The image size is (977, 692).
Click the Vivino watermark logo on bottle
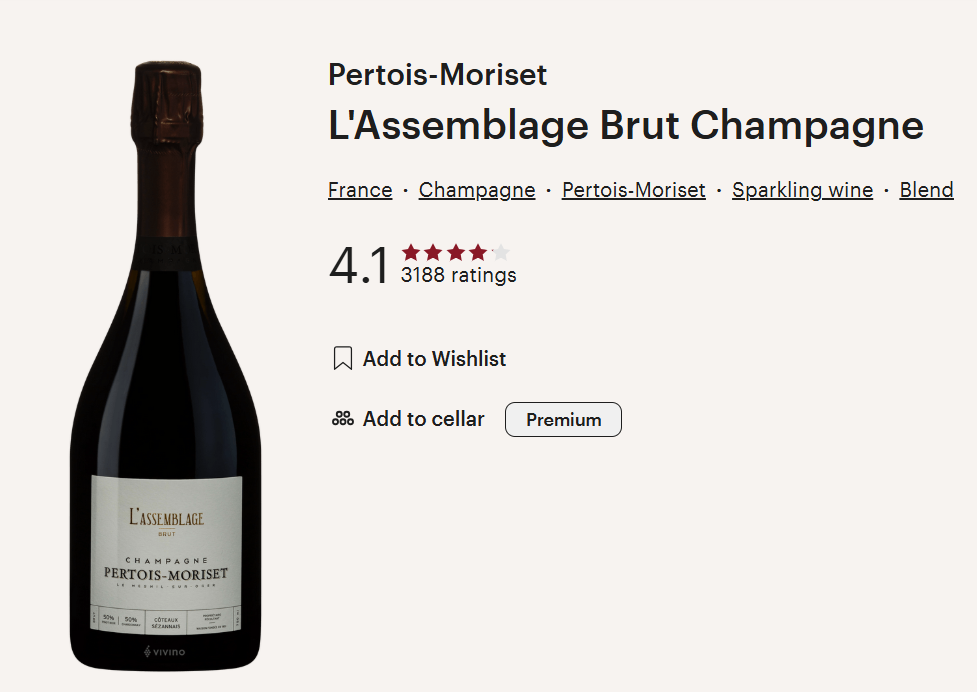[164, 652]
